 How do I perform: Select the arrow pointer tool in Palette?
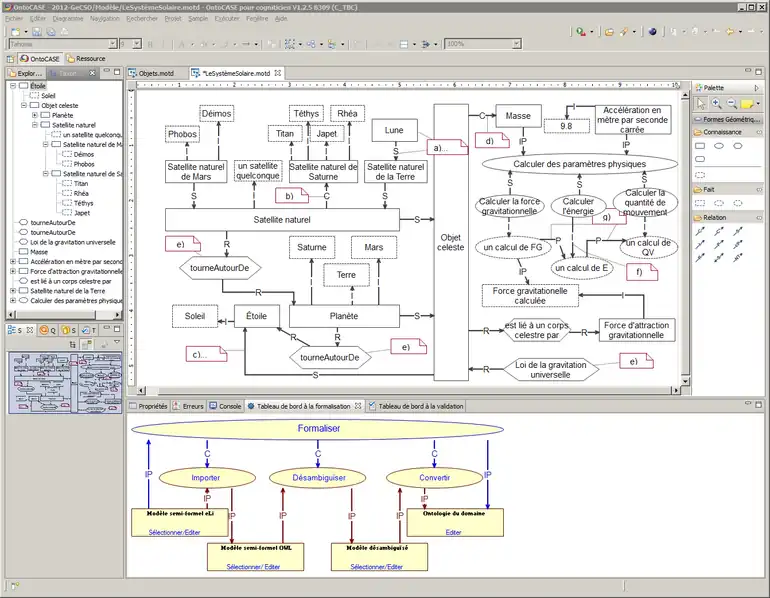point(701,103)
